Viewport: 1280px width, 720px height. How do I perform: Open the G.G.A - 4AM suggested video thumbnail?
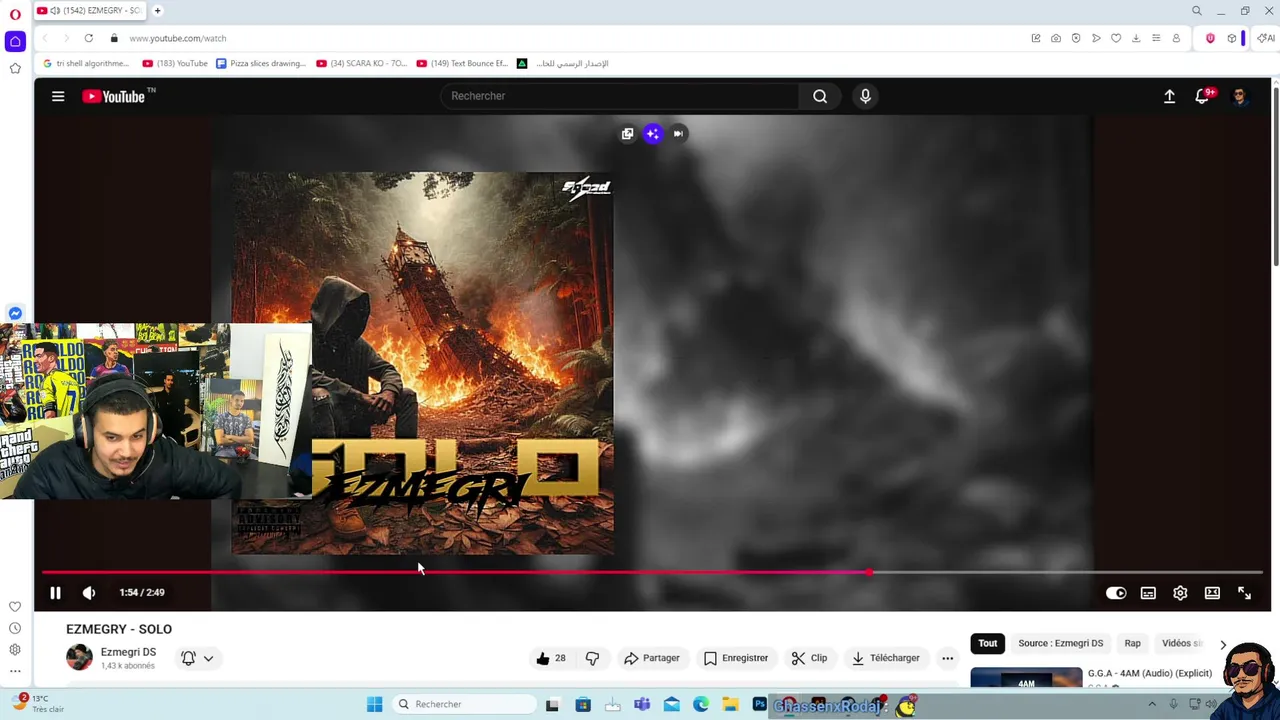pos(1026,677)
